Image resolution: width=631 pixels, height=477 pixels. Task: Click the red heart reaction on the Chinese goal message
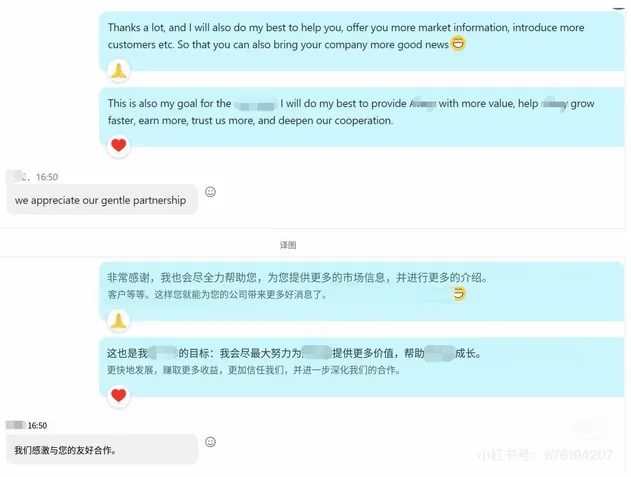[119, 396]
